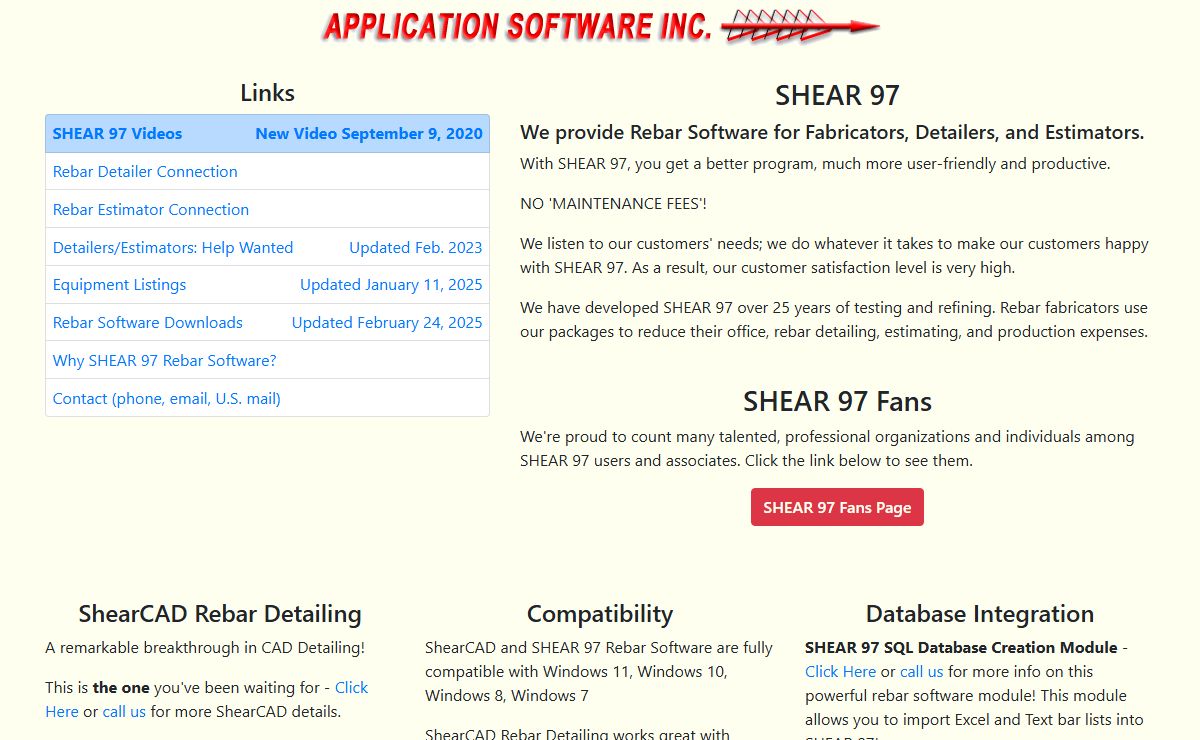Click 'call us' in ShearCAD Rebar Detailing
This screenshot has width=1200, height=740.
[x=124, y=712]
